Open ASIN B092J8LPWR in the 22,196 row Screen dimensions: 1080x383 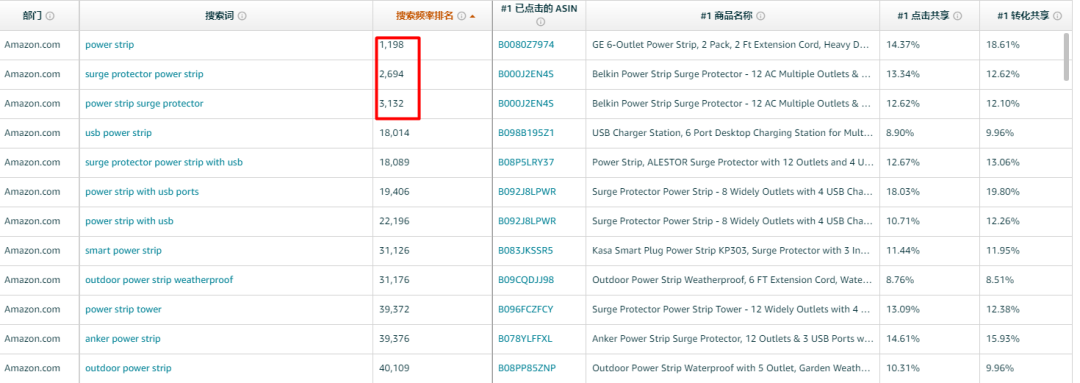click(x=527, y=221)
